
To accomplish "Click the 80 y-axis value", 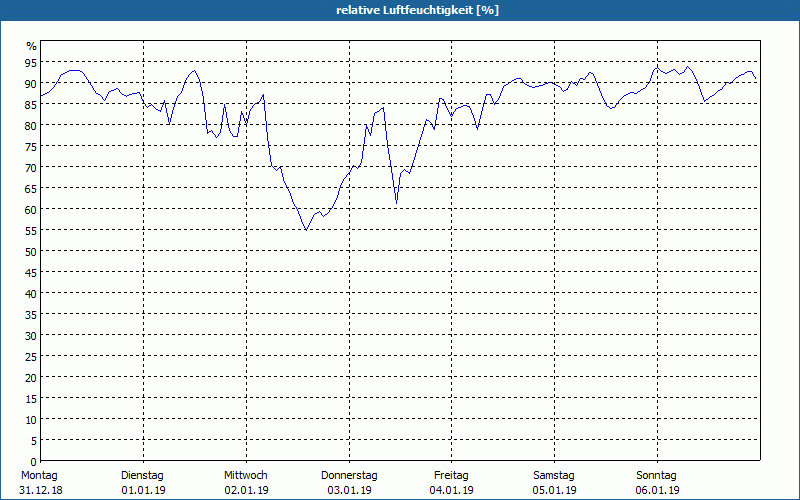I will [31, 126].
